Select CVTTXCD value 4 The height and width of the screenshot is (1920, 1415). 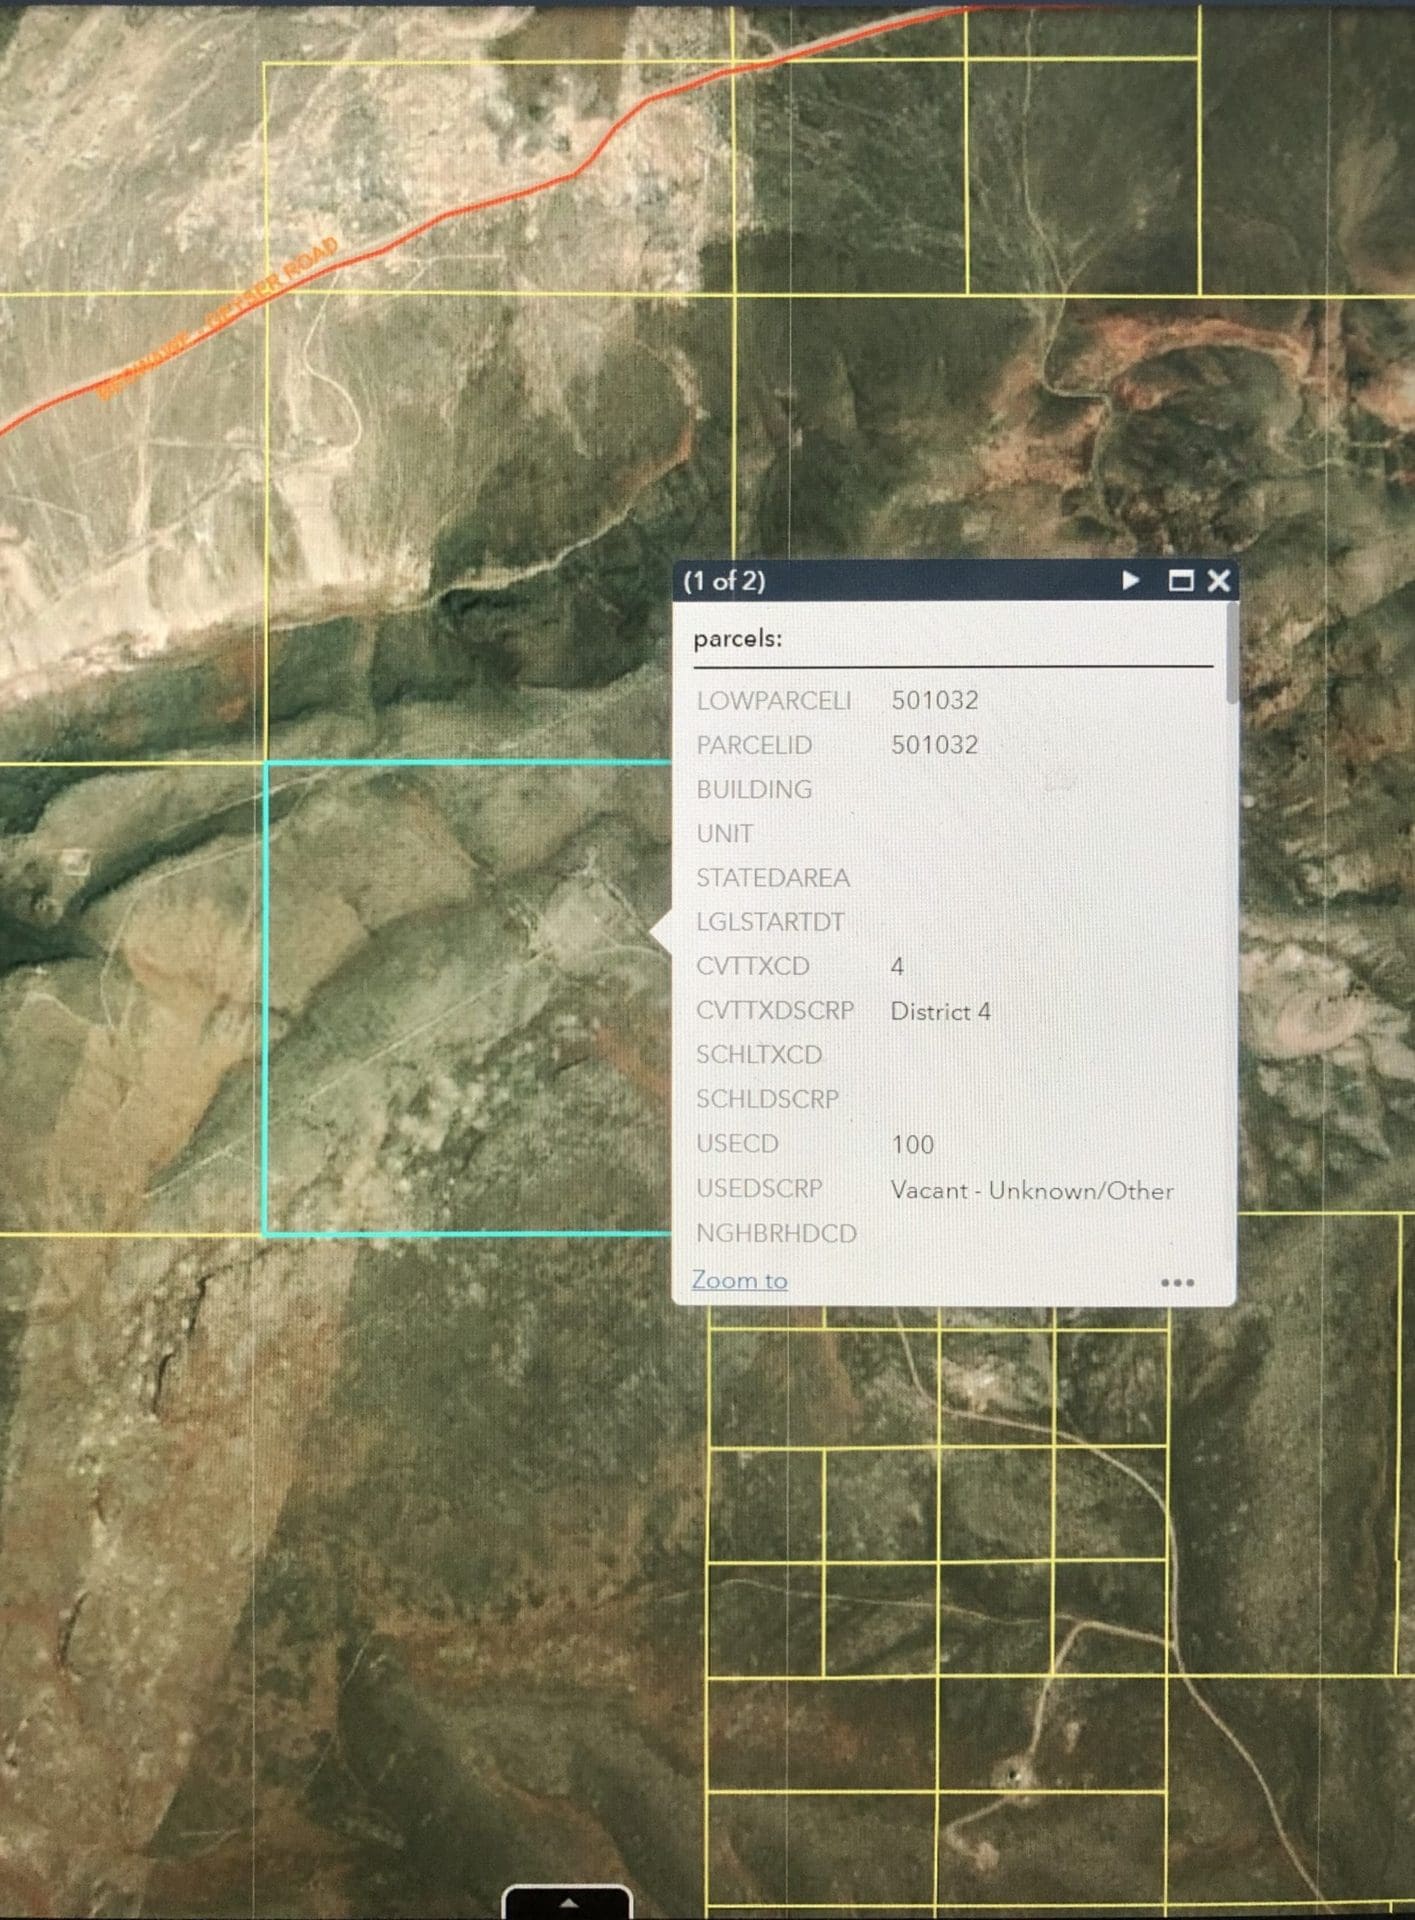point(897,966)
